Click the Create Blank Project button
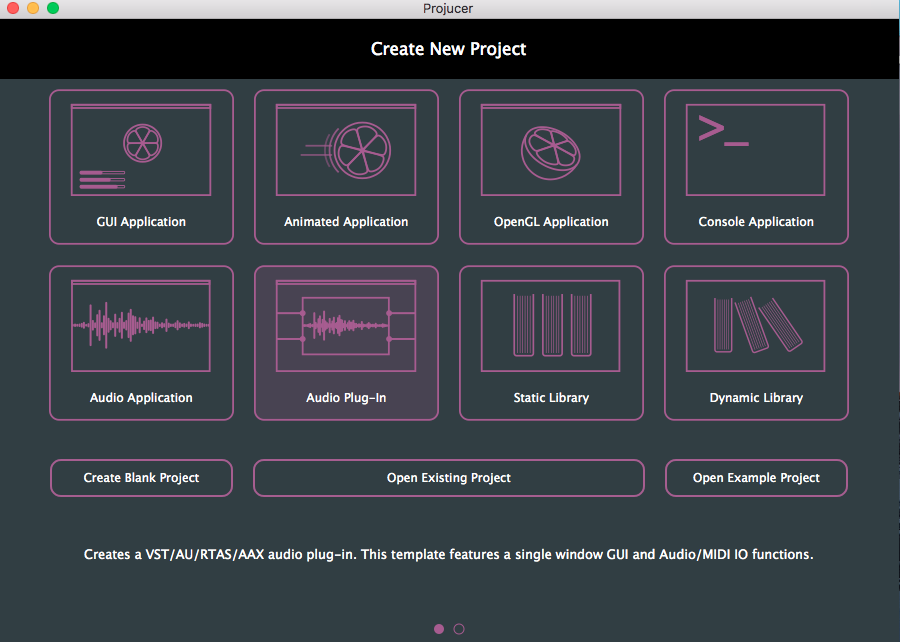Viewport: 900px width, 642px height. click(141, 478)
